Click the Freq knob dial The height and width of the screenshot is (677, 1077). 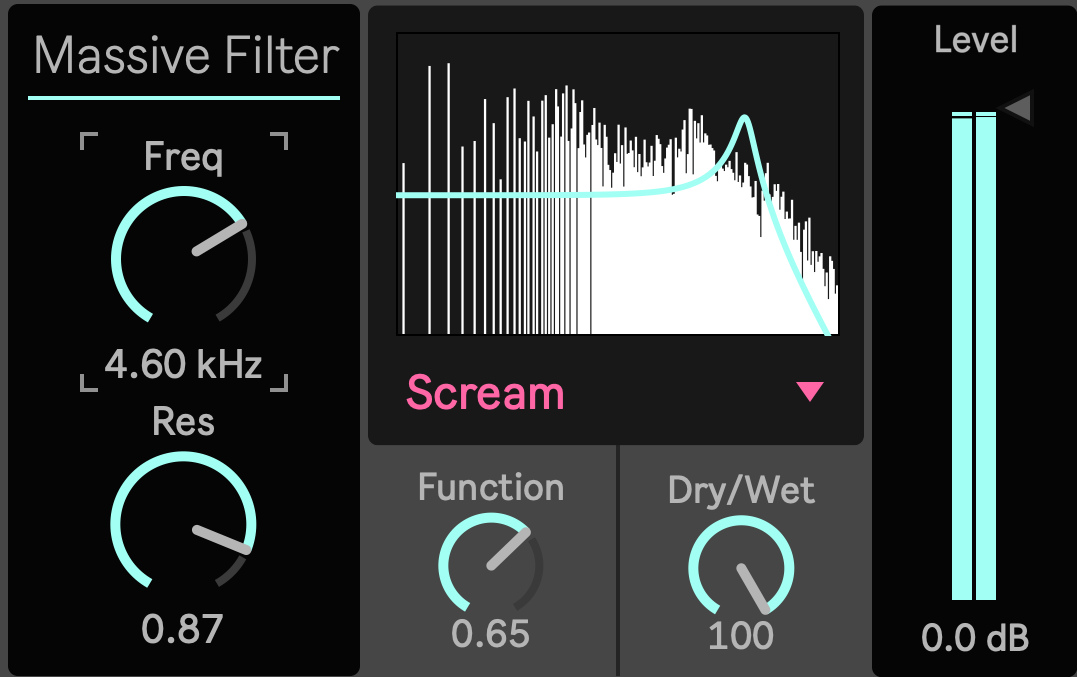[183, 257]
